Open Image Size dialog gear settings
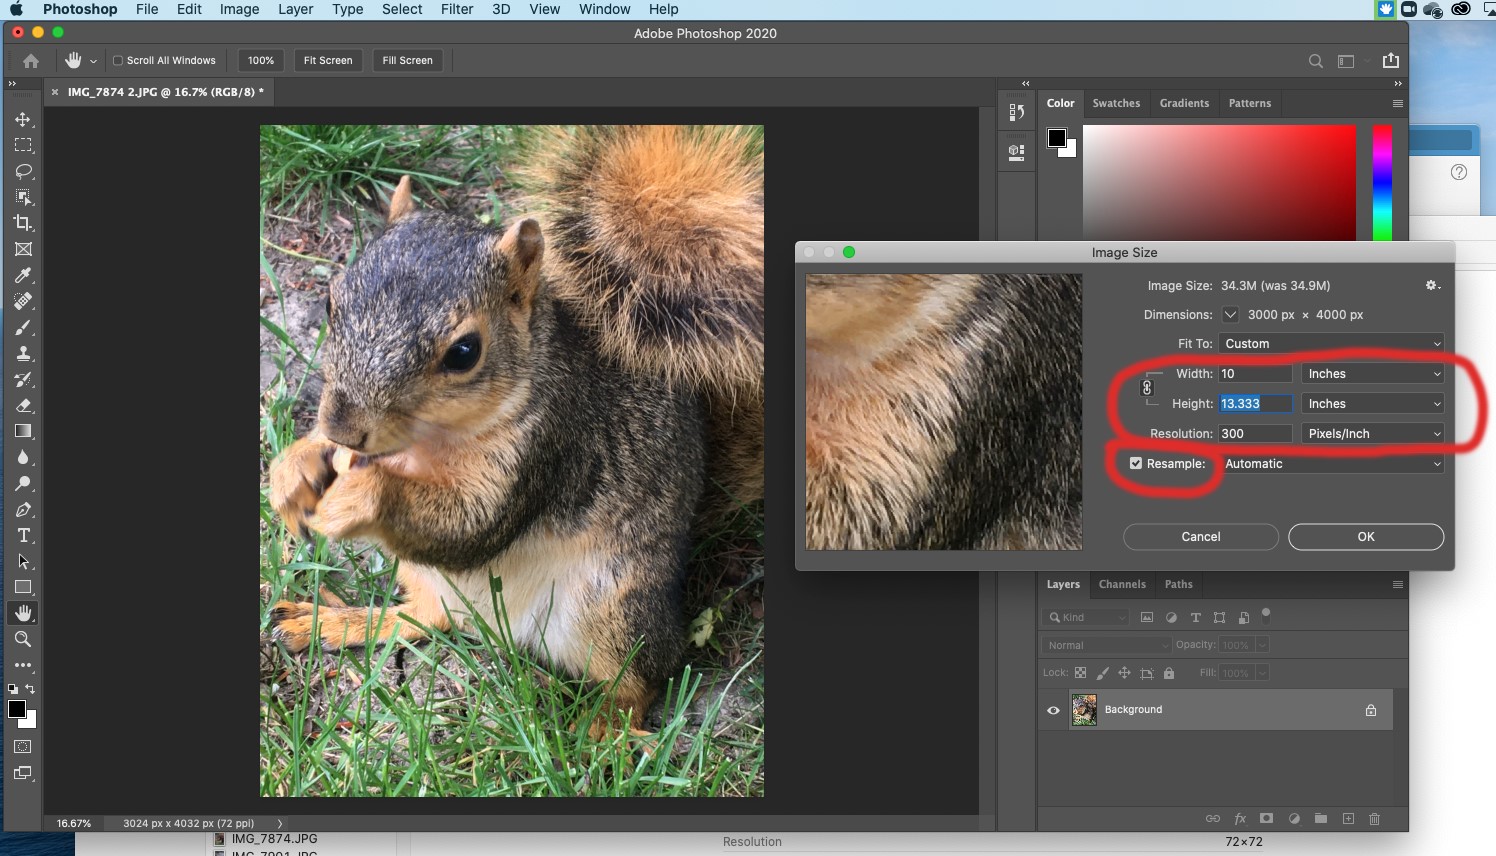The width and height of the screenshot is (1496, 856). 1432,285
